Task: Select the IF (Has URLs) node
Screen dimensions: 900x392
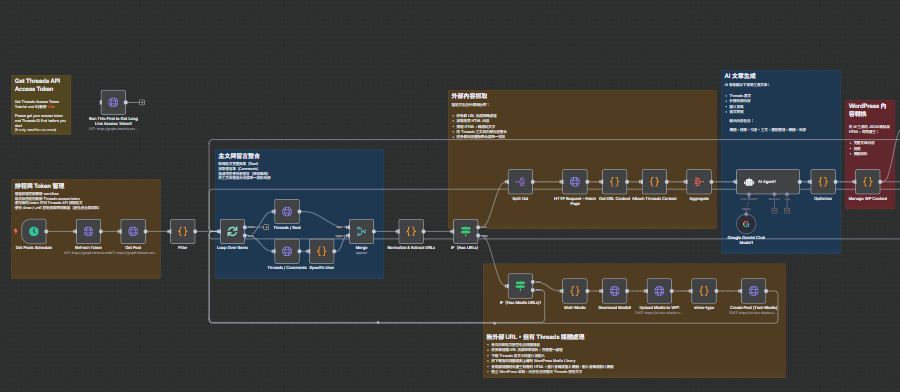Action: tap(465, 231)
